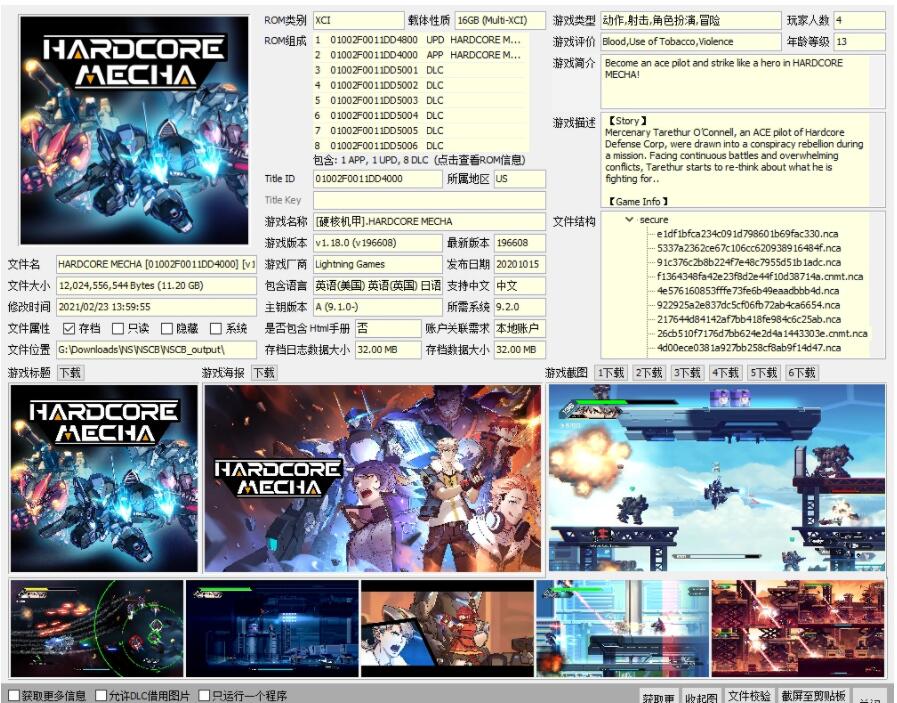897x703 pixels.
Task: Select file 922925a2e837dc5cf06fb72ab4ca6654.nca
Action: click(x=747, y=305)
